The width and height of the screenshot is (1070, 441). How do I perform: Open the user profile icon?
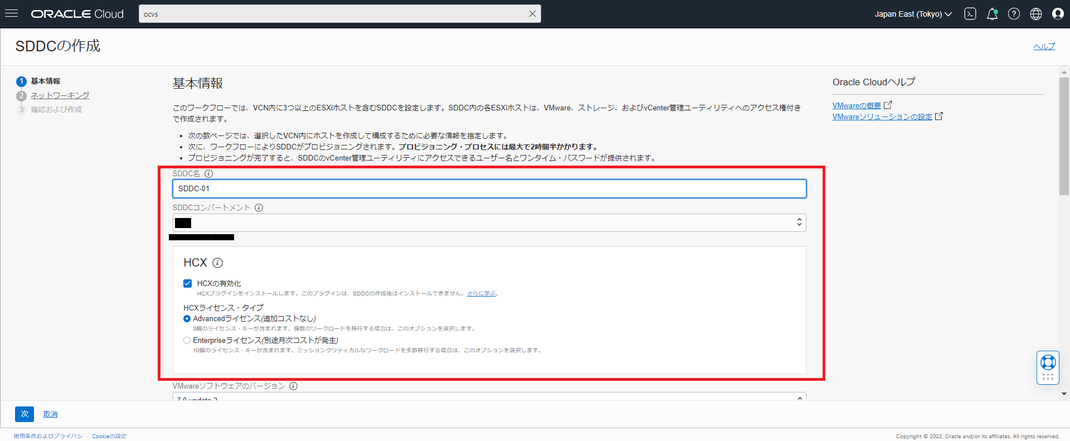[1058, 14]
